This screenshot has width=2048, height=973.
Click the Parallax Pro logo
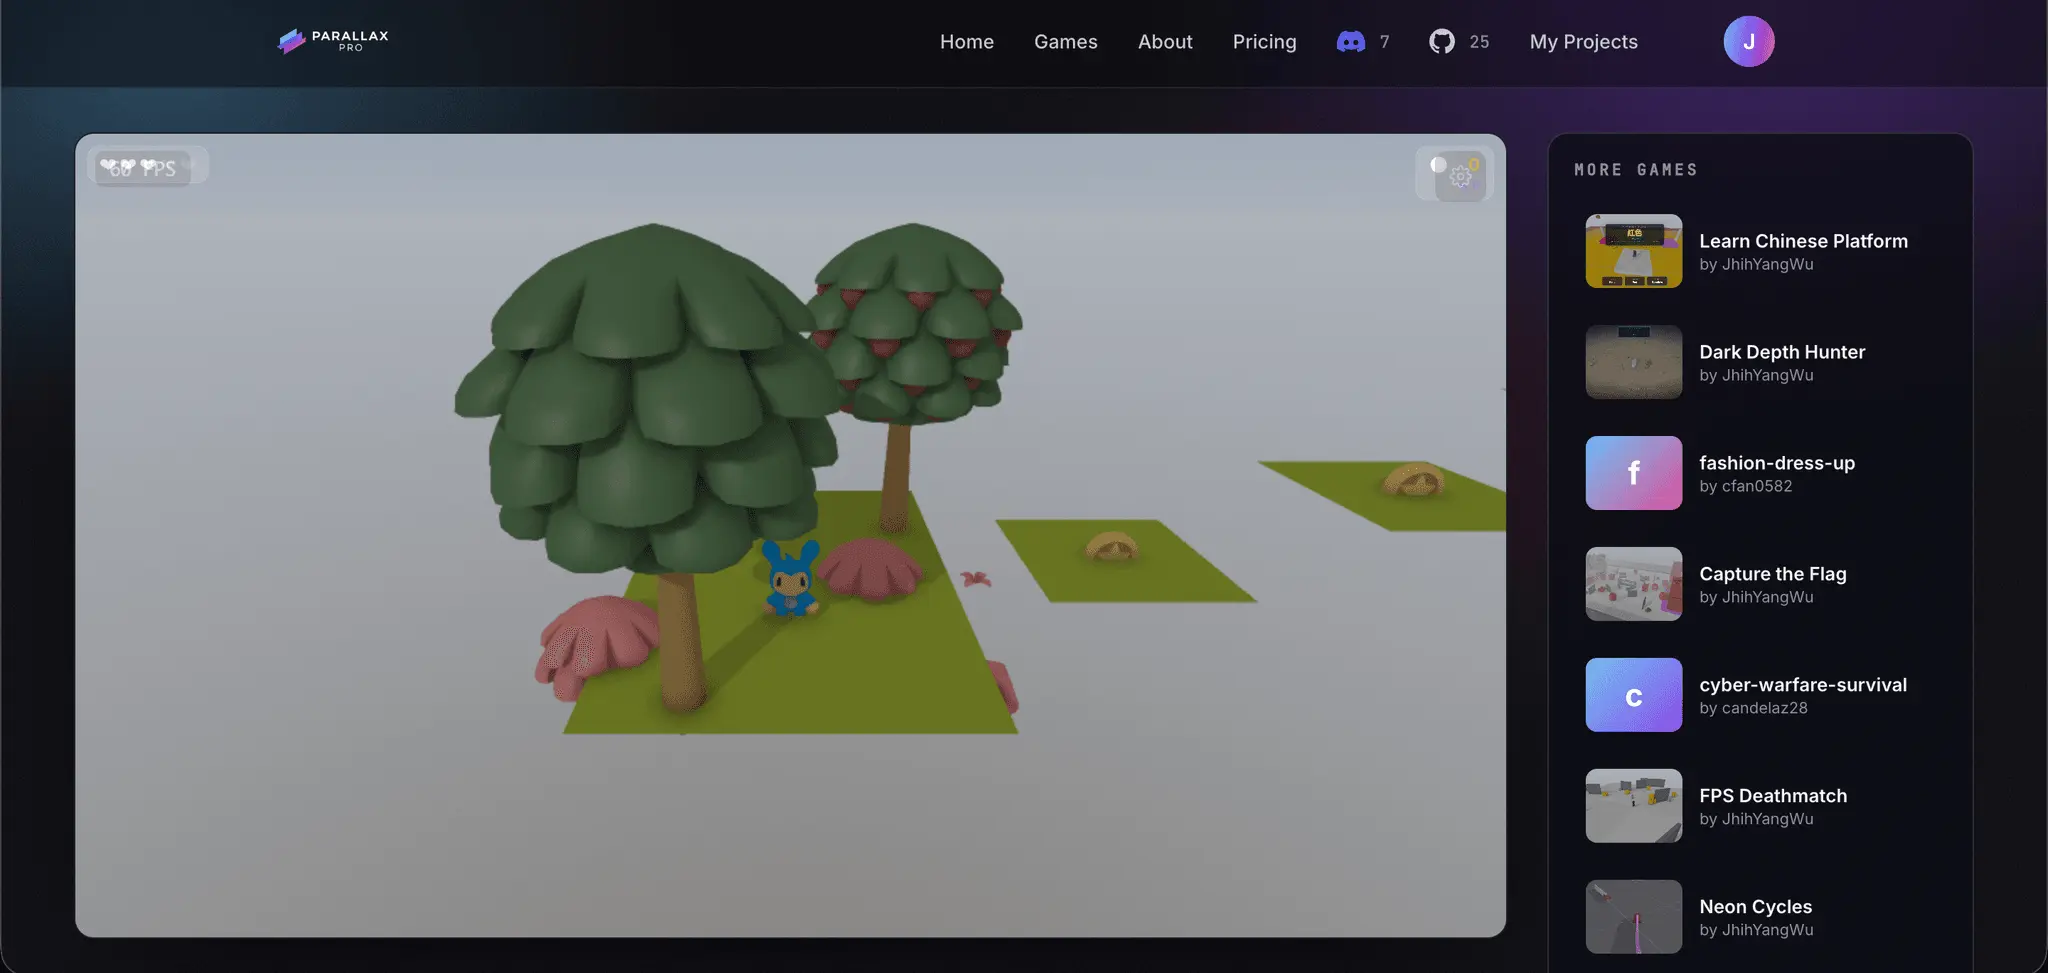click(x=333, y=41)
